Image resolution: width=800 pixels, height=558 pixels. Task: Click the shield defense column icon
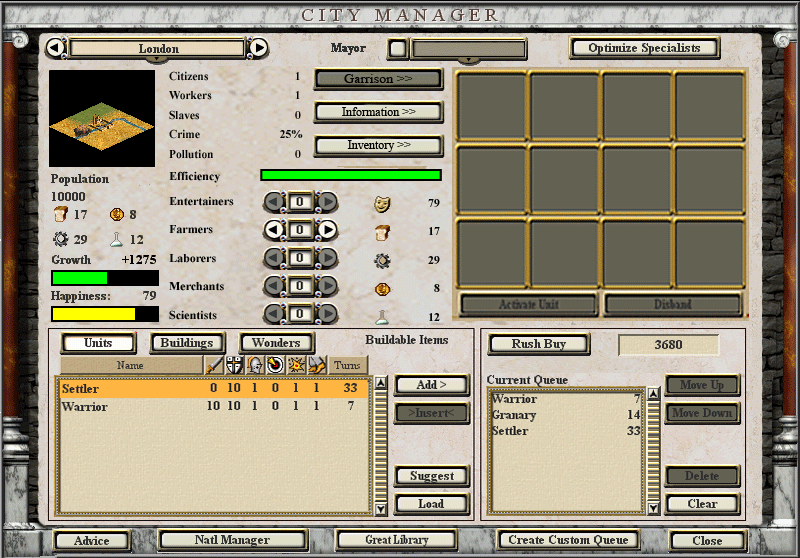tap(234, 365)
